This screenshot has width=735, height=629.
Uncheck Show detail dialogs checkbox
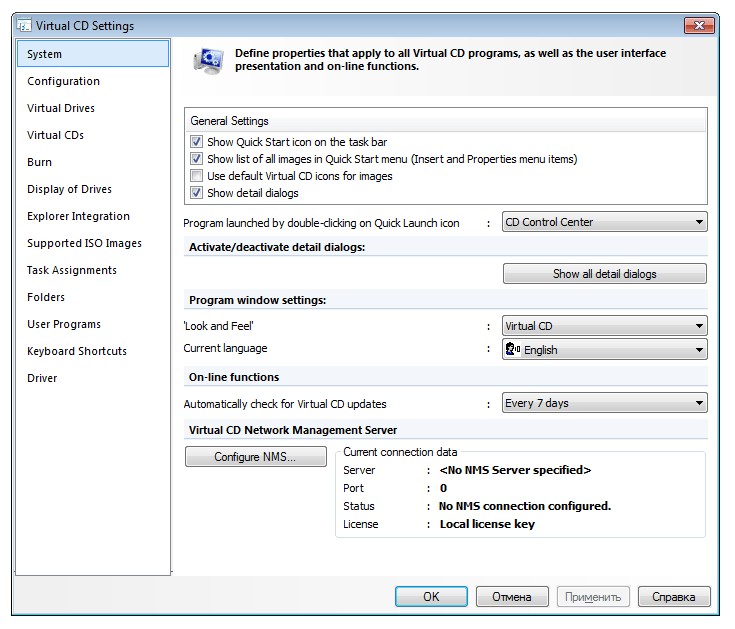pos(196,193)
